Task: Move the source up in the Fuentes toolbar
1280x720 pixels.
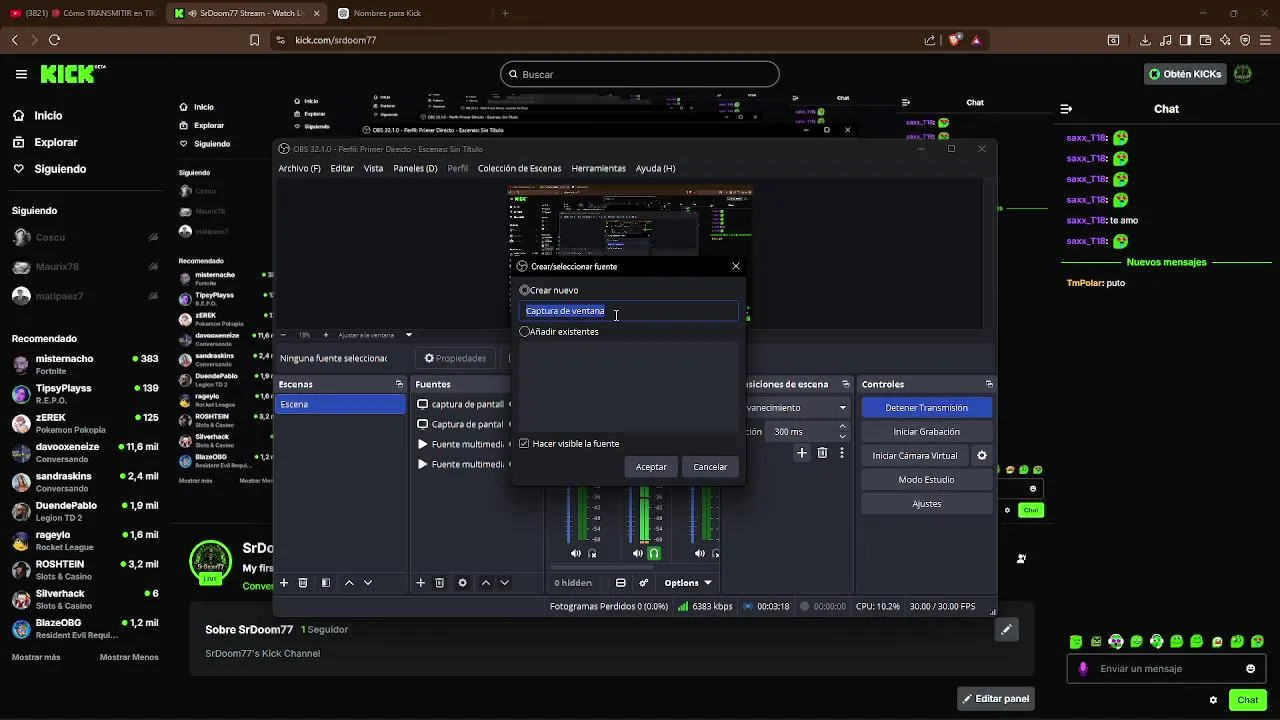Action: pos(486,583)
